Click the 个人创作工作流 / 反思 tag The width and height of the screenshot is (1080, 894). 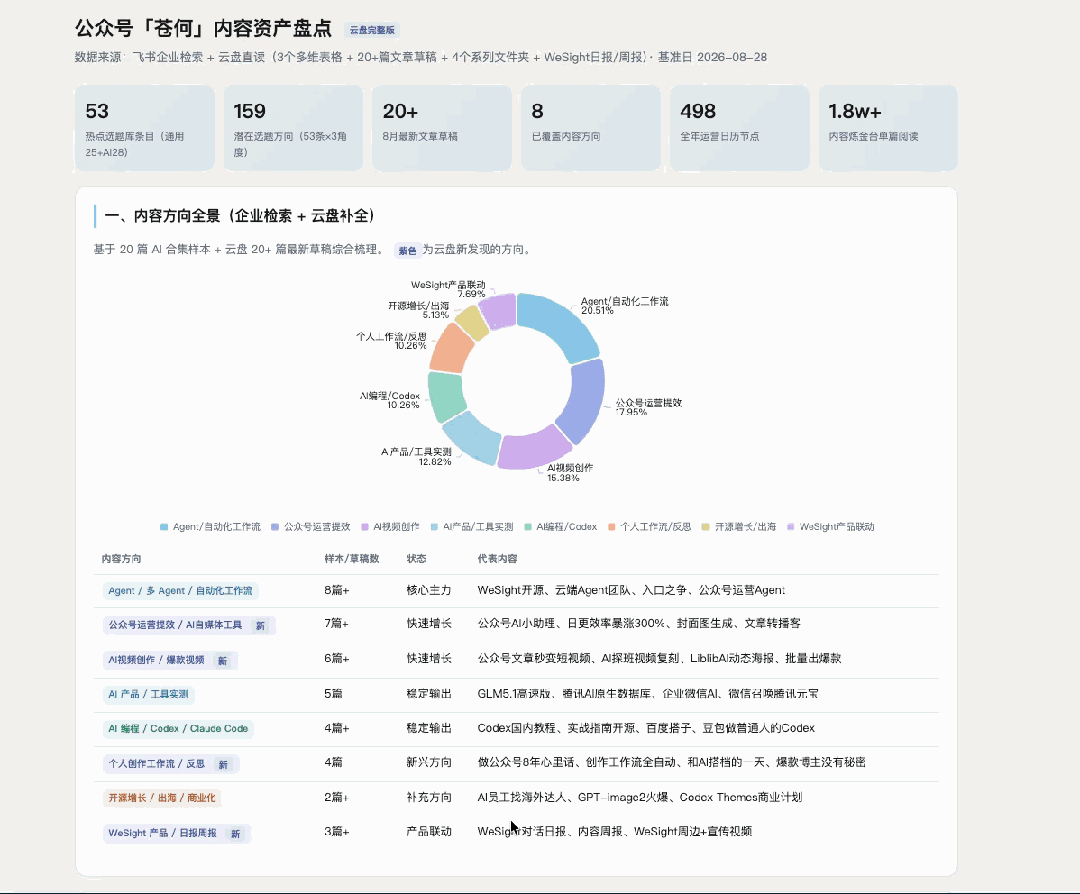[x=171, y=764]
